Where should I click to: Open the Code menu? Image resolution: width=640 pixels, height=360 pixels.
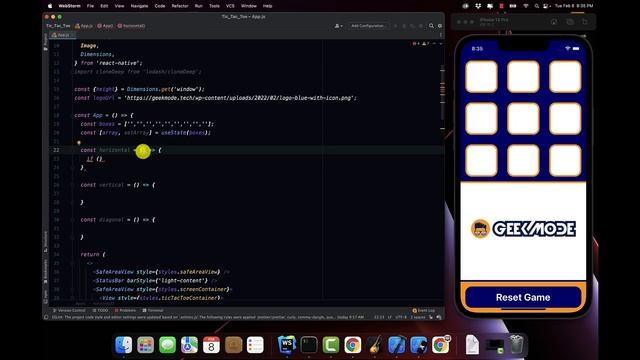click(160, 6)
